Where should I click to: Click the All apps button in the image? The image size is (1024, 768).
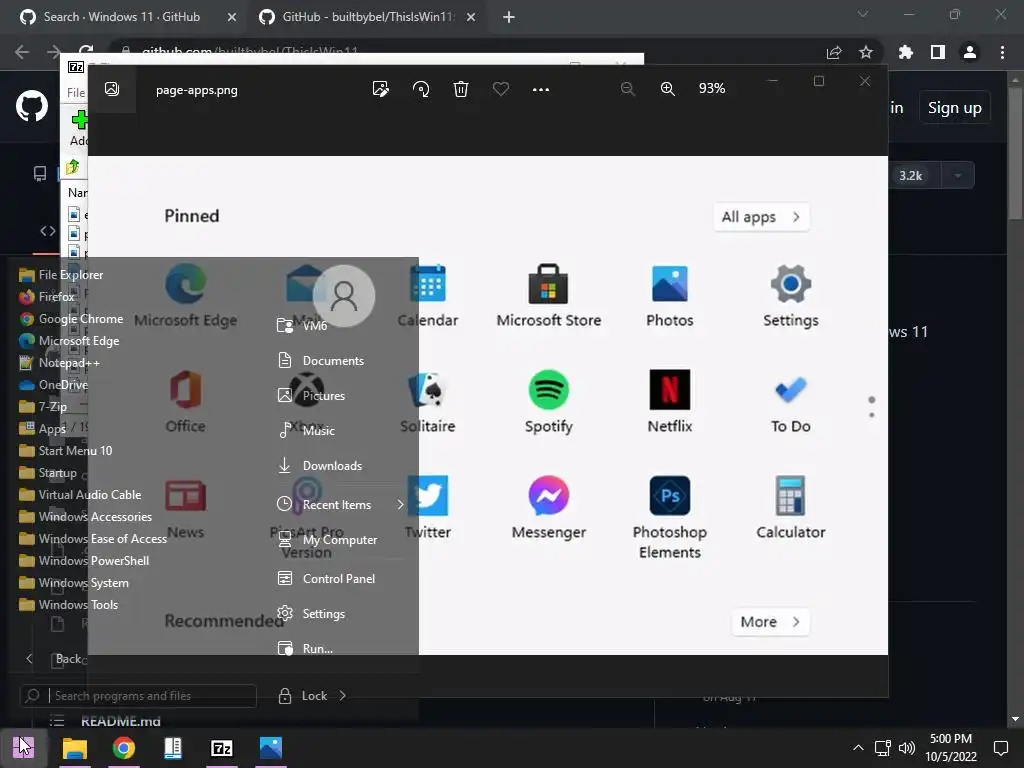(761, 217)
